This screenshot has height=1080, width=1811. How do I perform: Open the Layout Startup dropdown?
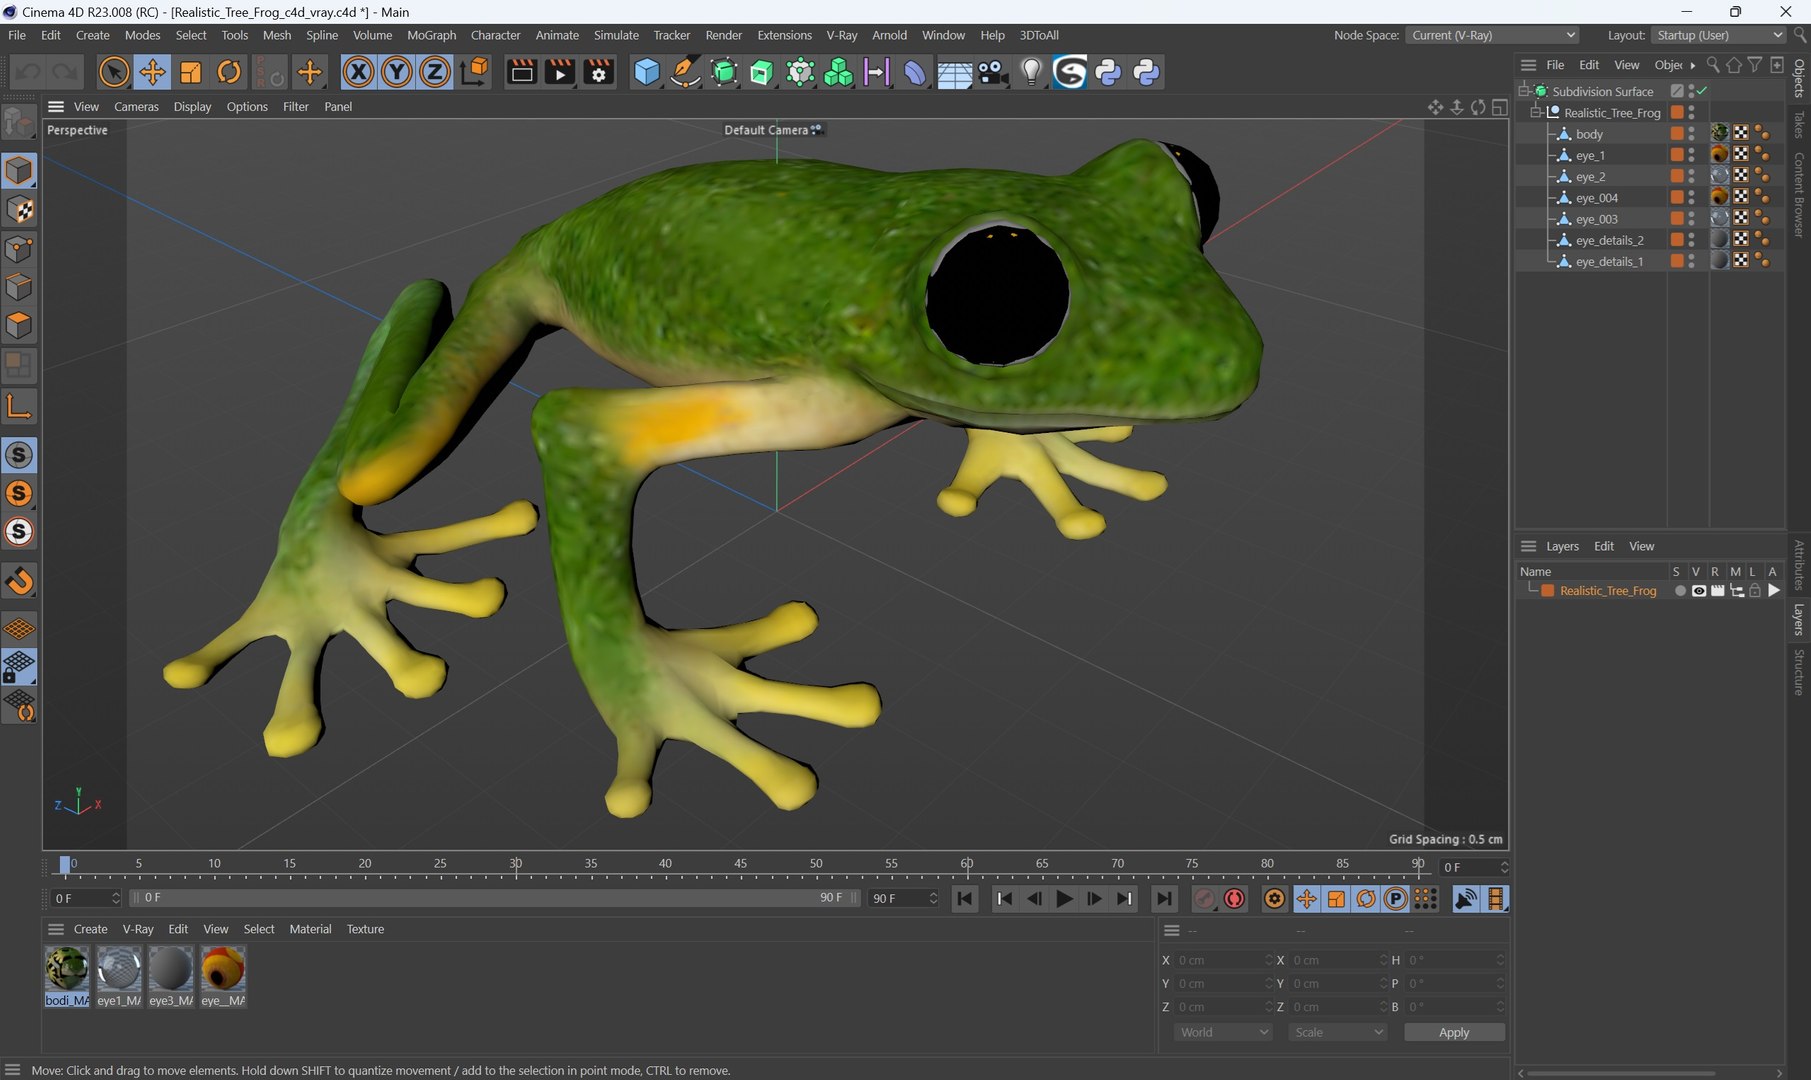pyautogui.click(x=1718, y=35)
